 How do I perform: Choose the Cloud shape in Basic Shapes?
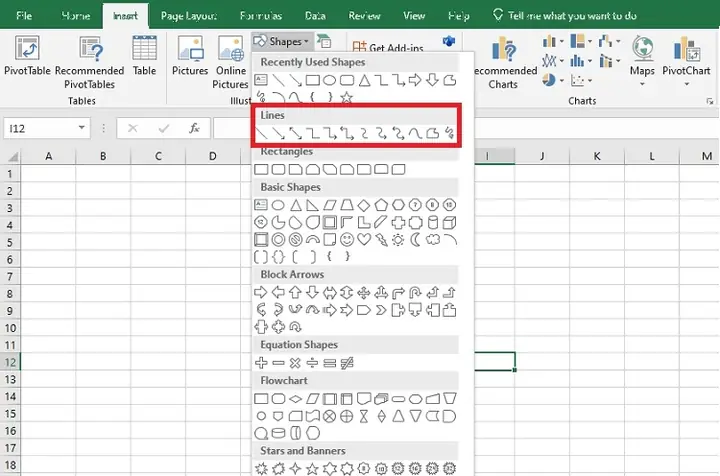pyautogui.click(x=433, y=240)
